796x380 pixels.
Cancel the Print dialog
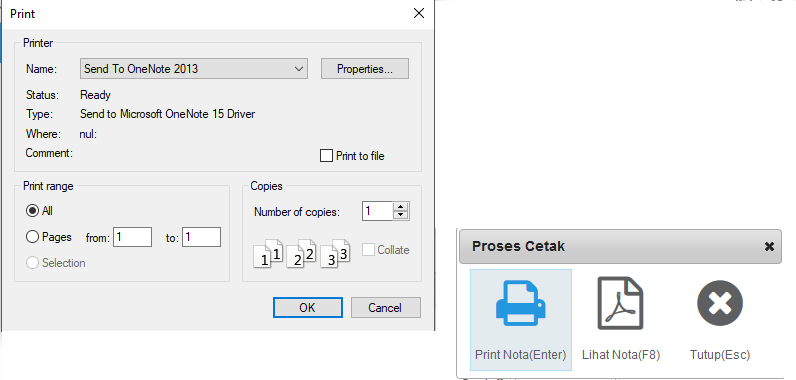pyautogui.click(x=386, y=307)
